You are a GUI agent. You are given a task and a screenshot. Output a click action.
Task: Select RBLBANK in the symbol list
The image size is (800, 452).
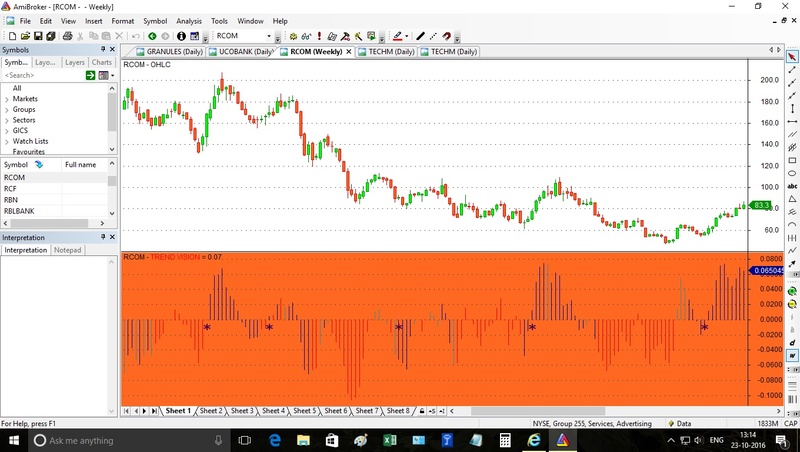[19, 211]
